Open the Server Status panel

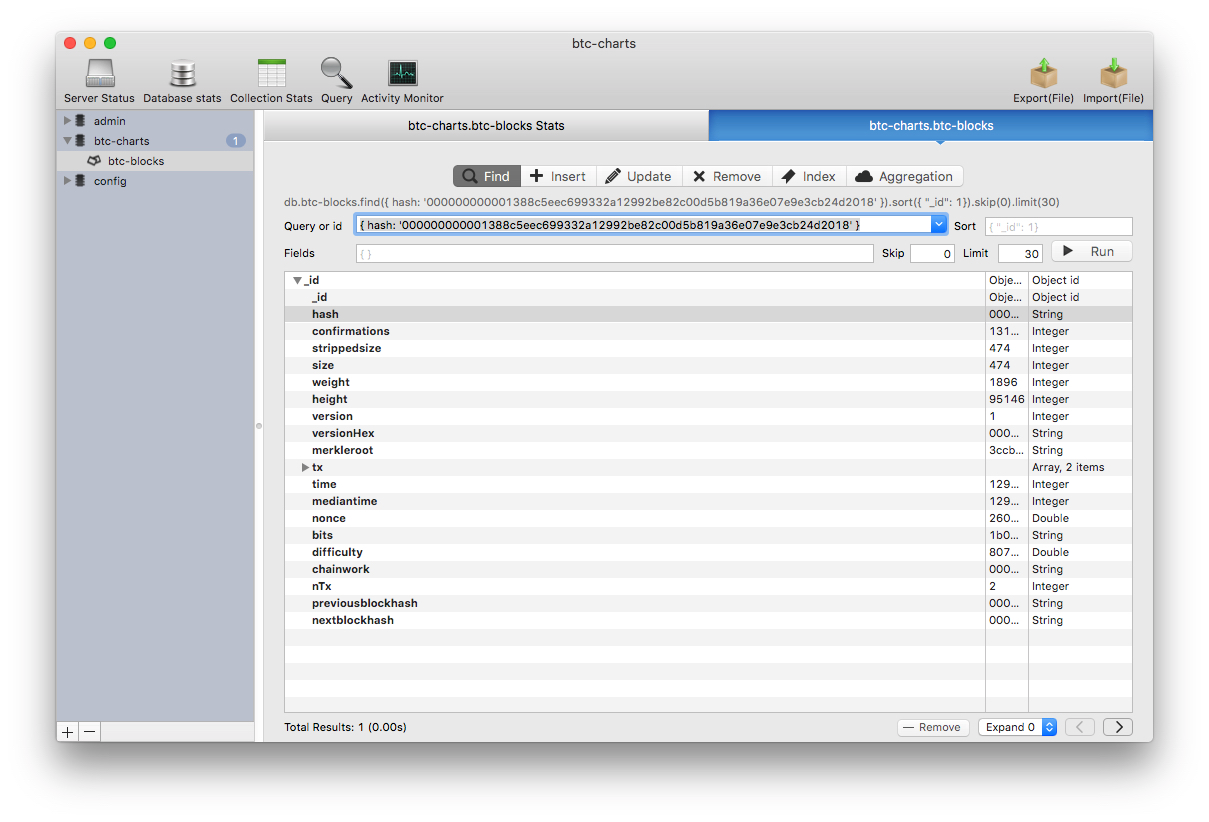pos(98,79)
